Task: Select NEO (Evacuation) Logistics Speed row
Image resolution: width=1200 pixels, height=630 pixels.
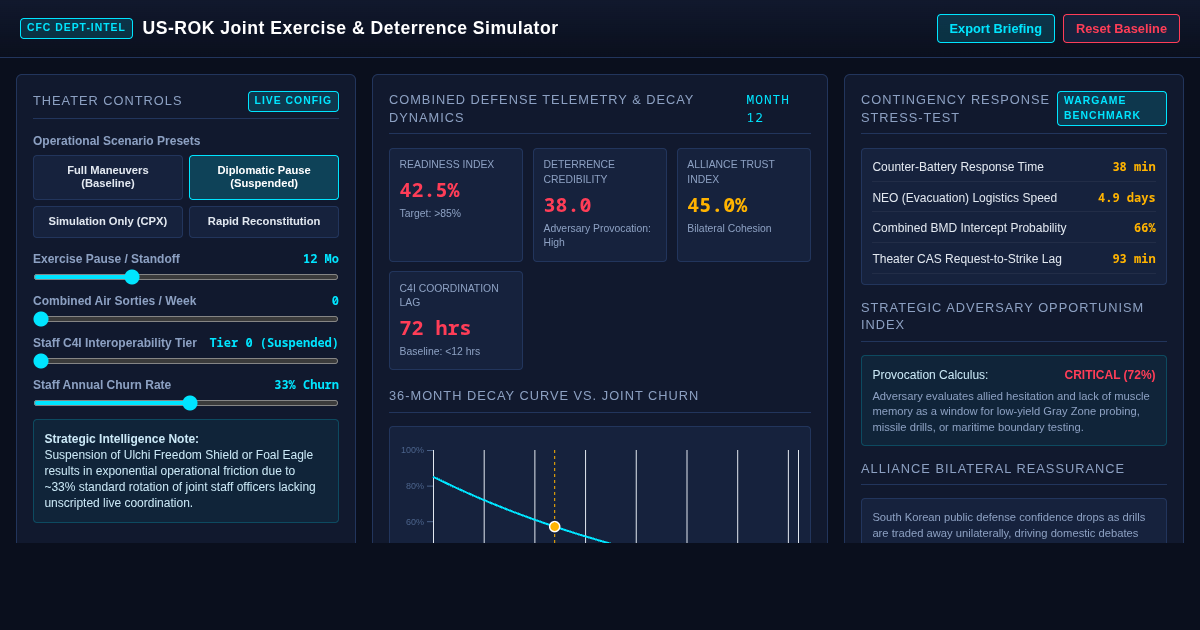Action: click(x=1014, y=198)
